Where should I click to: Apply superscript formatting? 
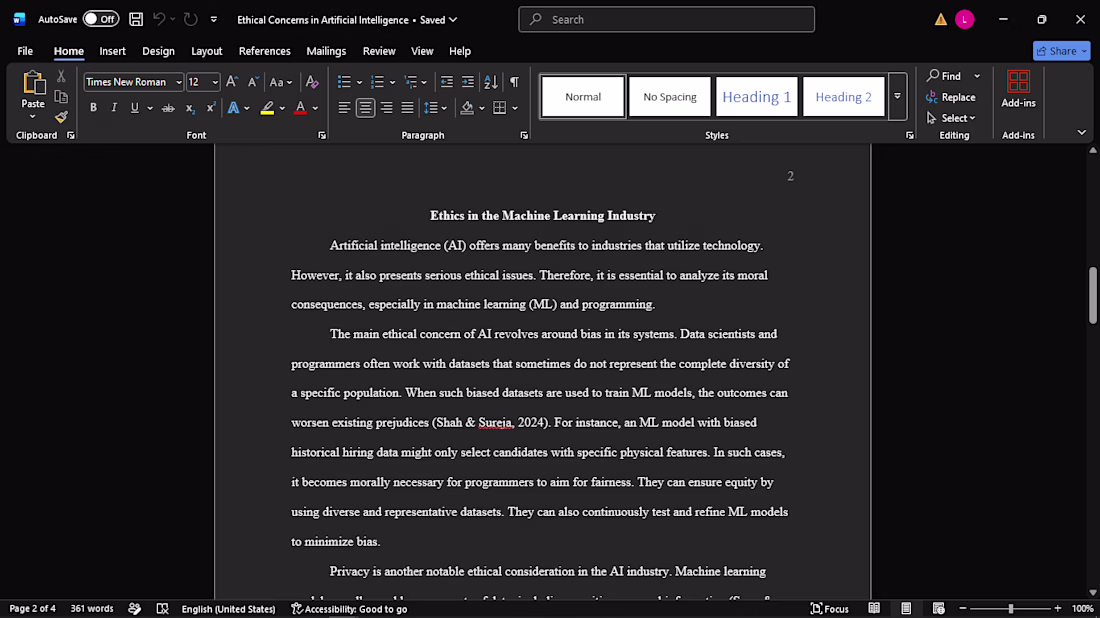click(210, 108)
